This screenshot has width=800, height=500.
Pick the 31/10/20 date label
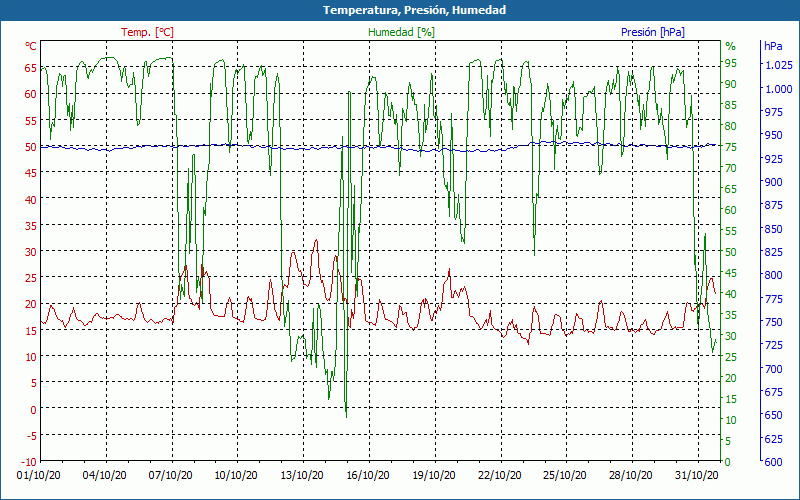pos(696,475)
